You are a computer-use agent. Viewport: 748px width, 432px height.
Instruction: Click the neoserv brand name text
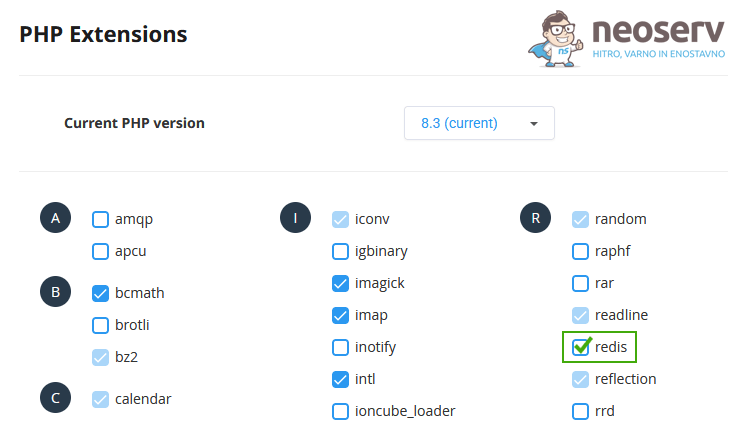[x=658, y=31]
